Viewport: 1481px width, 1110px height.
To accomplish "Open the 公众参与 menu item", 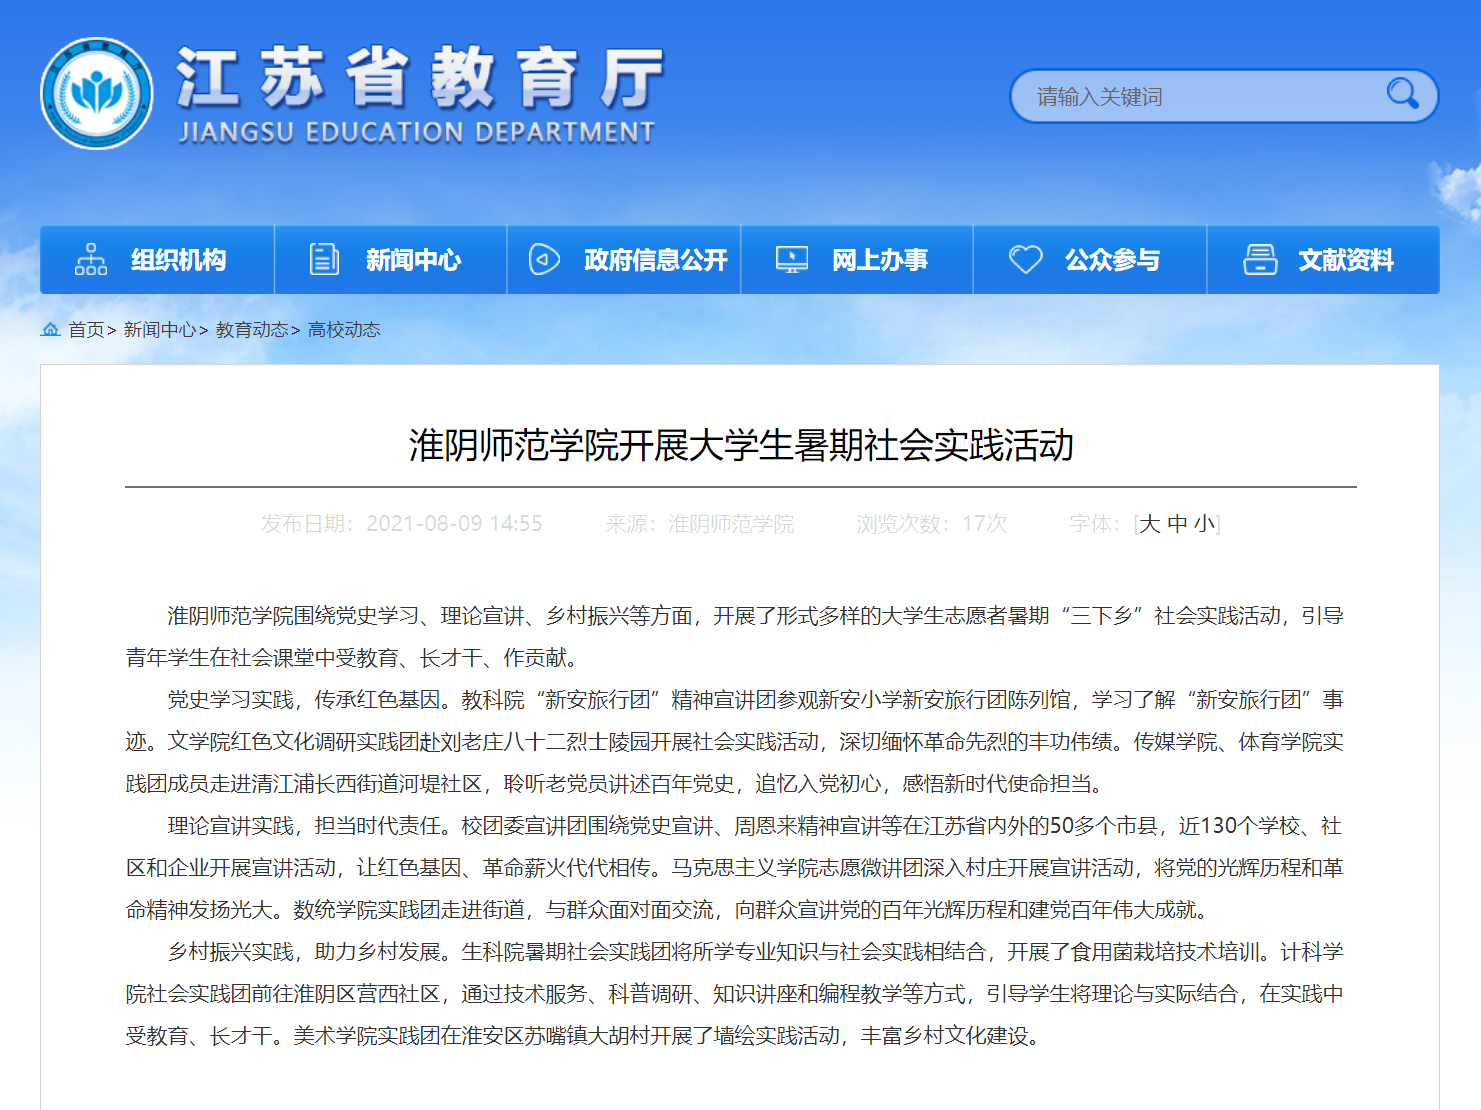I will pyautogui.click(x=1090, y=260).
